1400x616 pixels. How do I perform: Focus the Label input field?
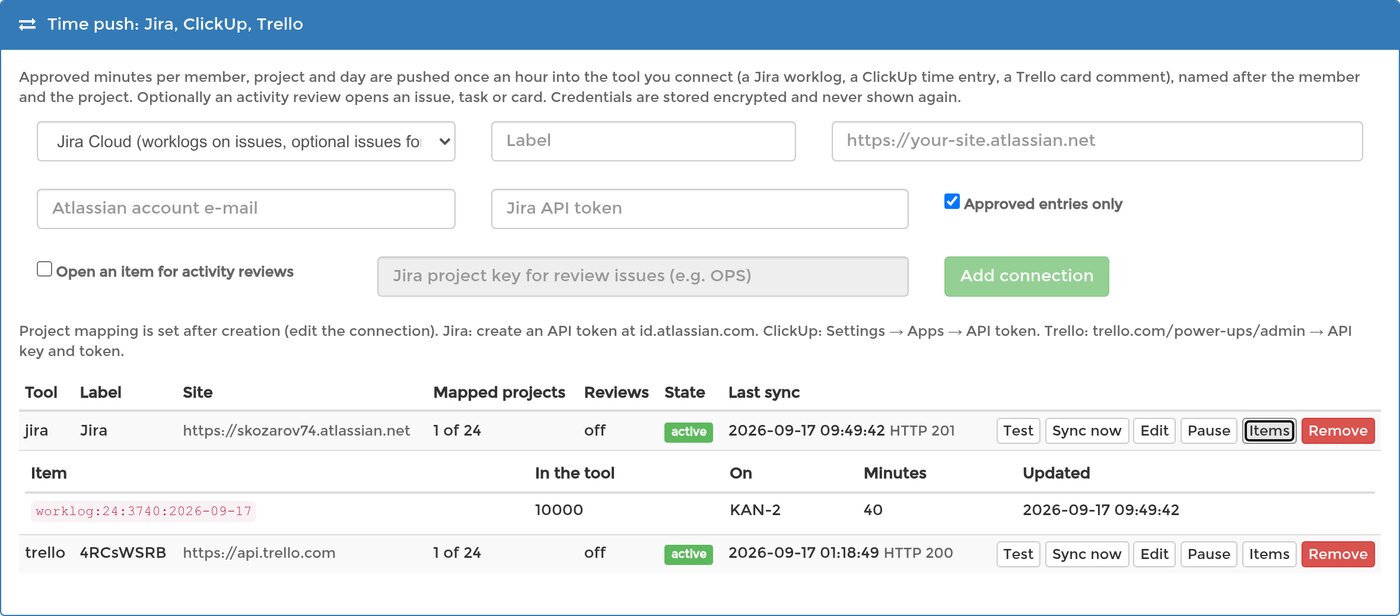643,141
